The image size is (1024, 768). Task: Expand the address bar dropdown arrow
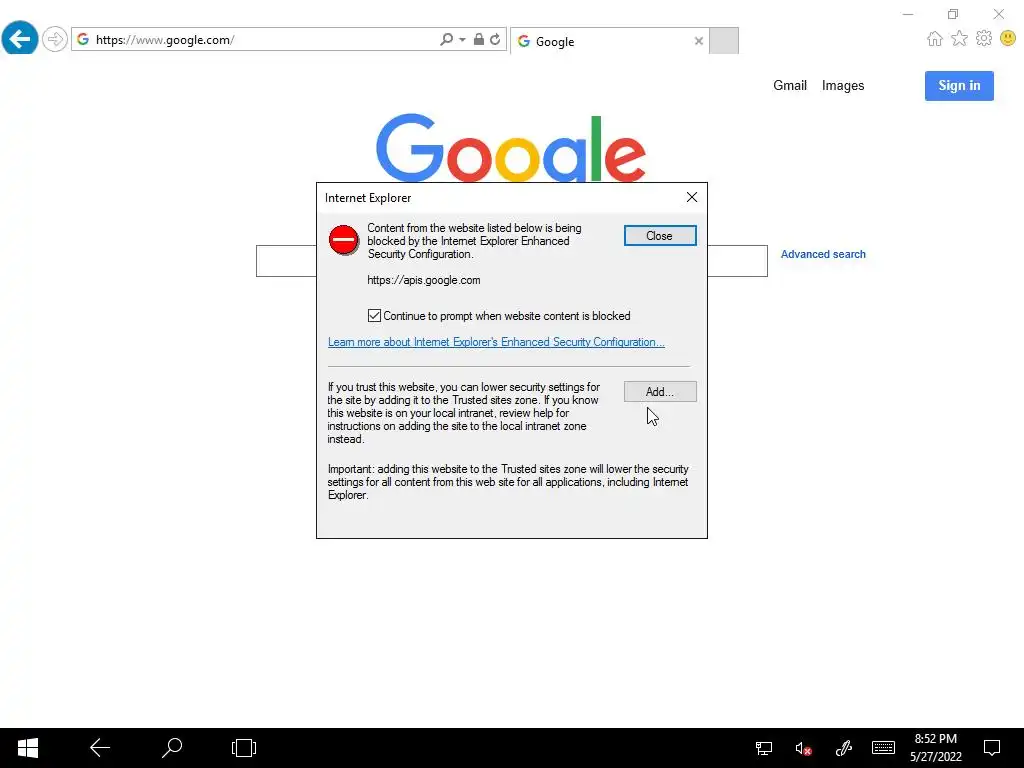tap(462, 39)
